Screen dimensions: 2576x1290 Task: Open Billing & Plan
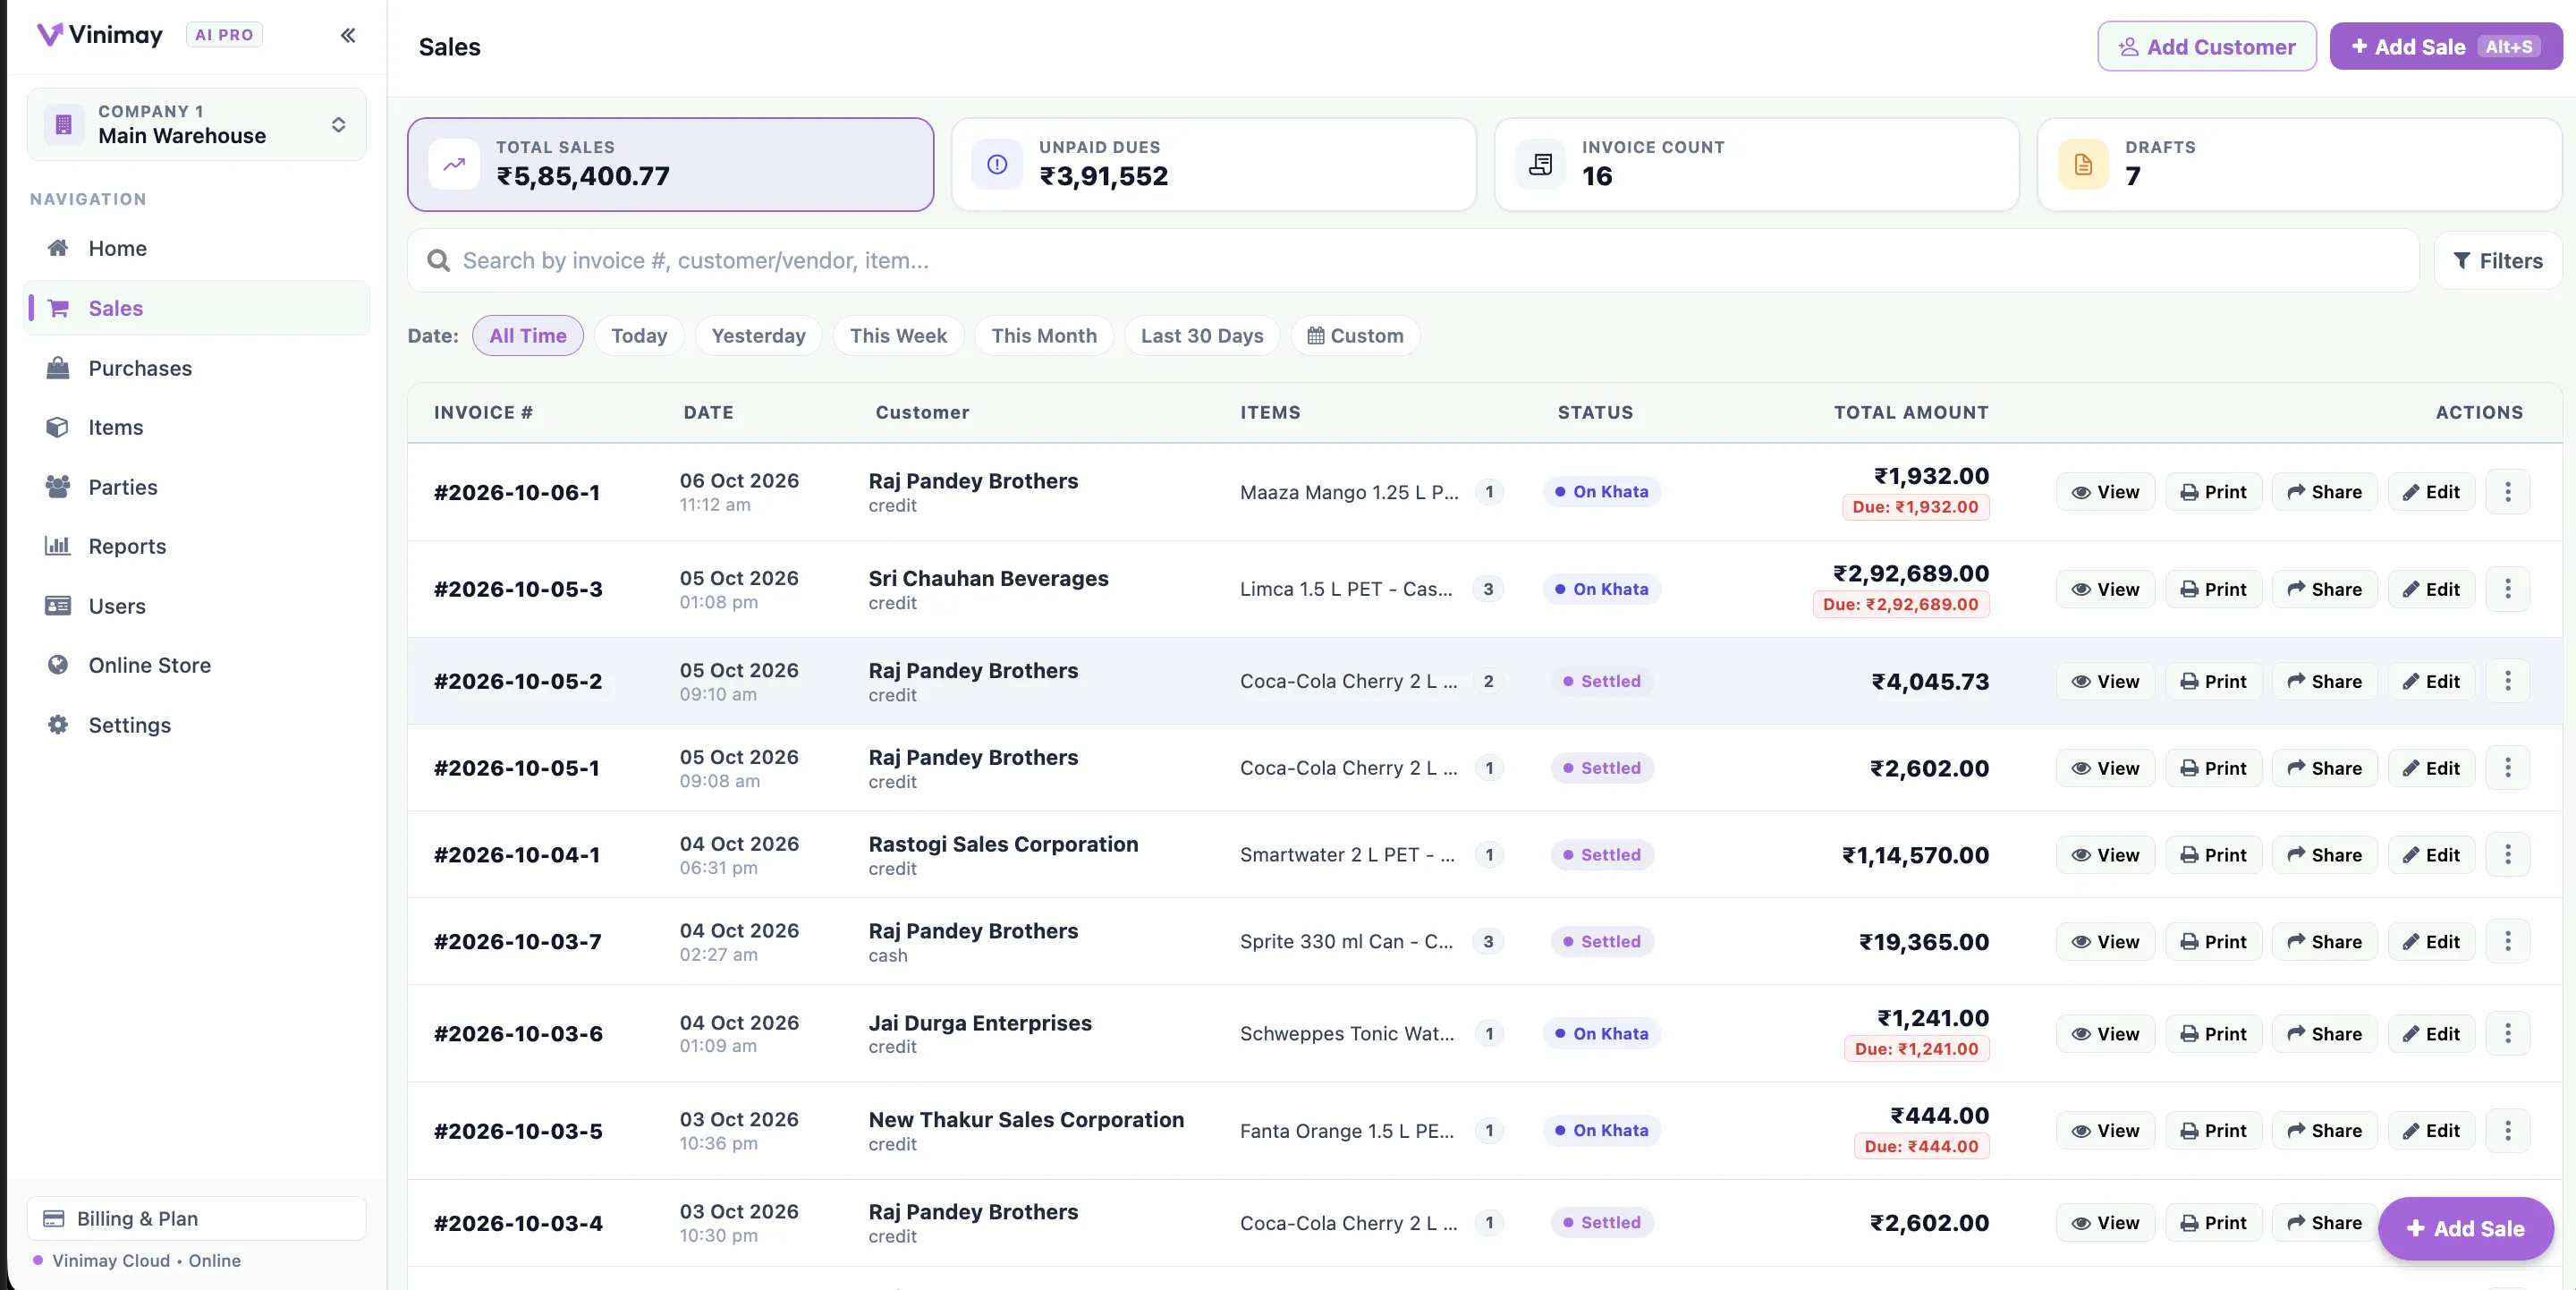tap(196, 1218)
